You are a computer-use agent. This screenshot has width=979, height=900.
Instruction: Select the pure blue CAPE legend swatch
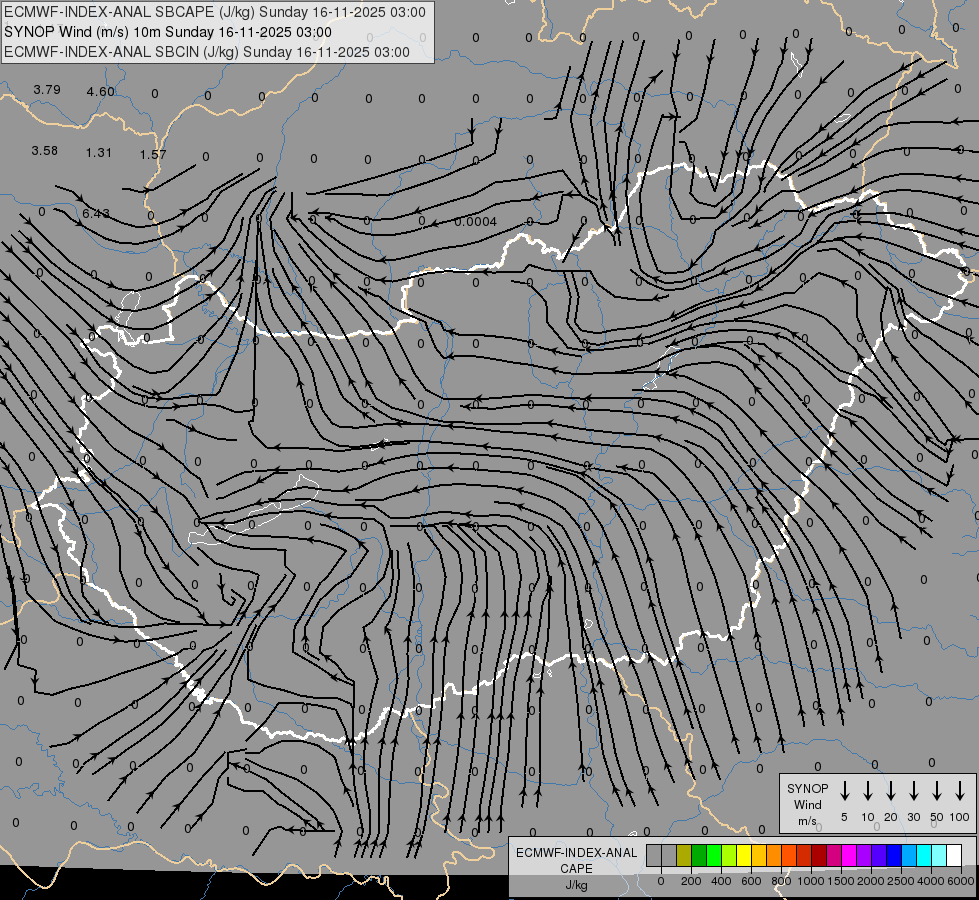895,856
